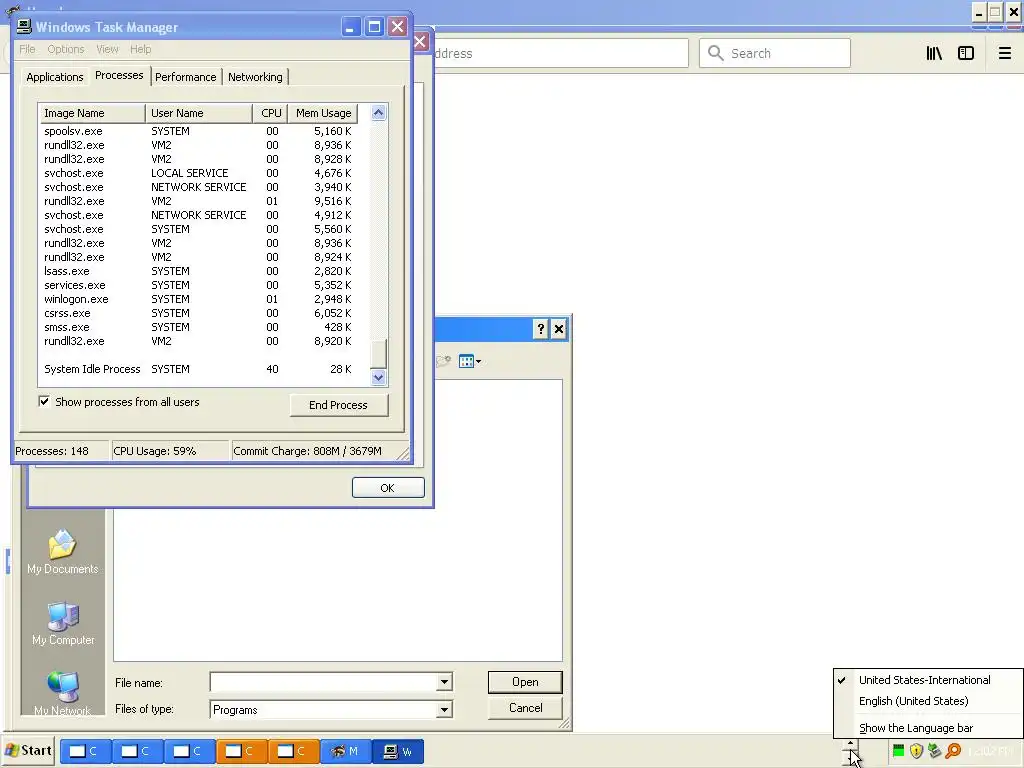1024x768 pixels.
Task: Open the Firefox hamburger menu
Action: [x=1004, y=54]
